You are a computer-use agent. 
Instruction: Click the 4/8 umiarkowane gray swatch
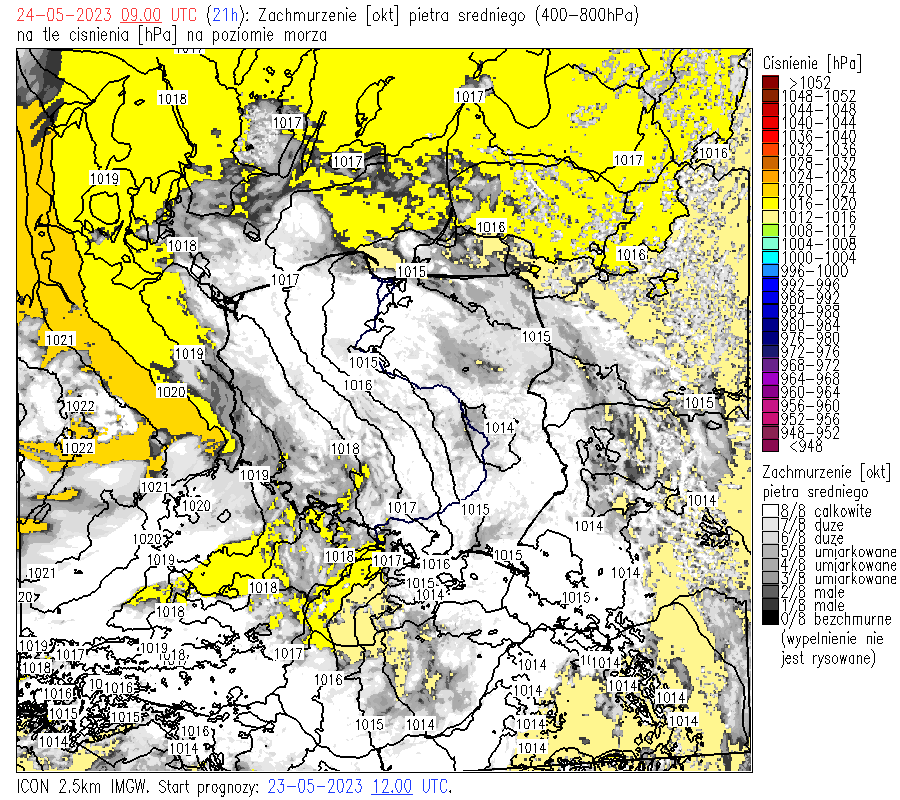(770, 565)
